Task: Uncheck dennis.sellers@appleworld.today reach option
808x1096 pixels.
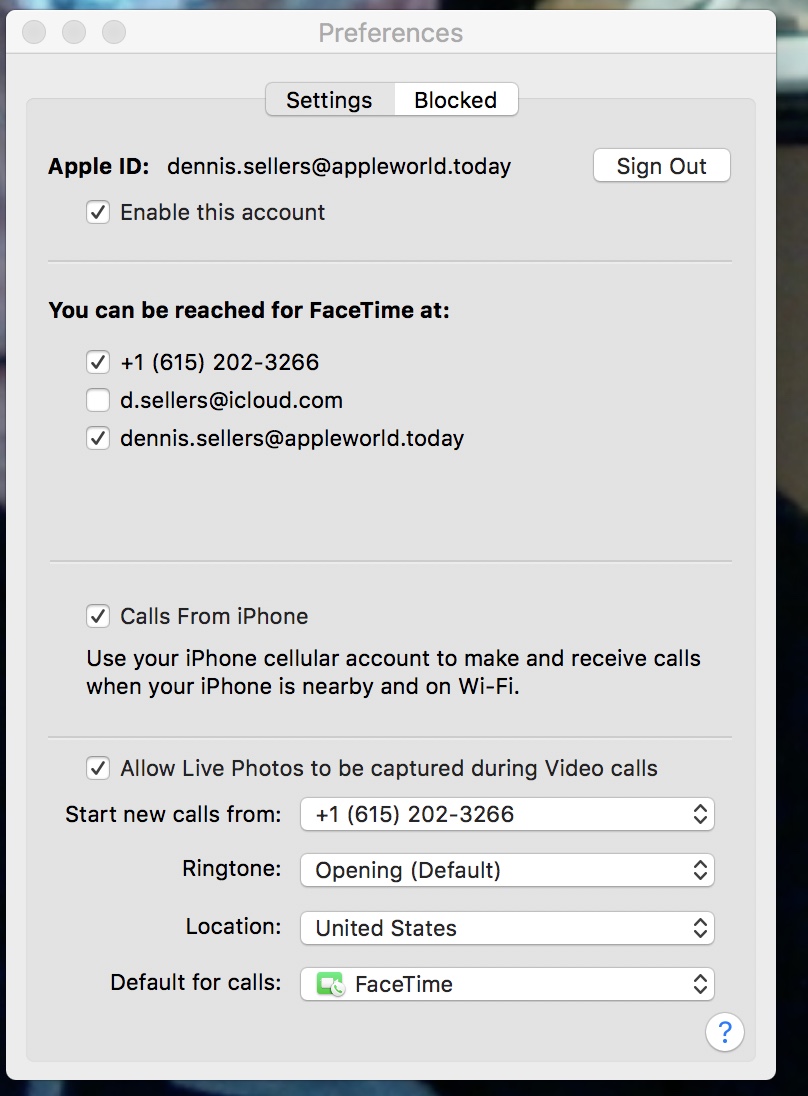Action: pos(98,438)
